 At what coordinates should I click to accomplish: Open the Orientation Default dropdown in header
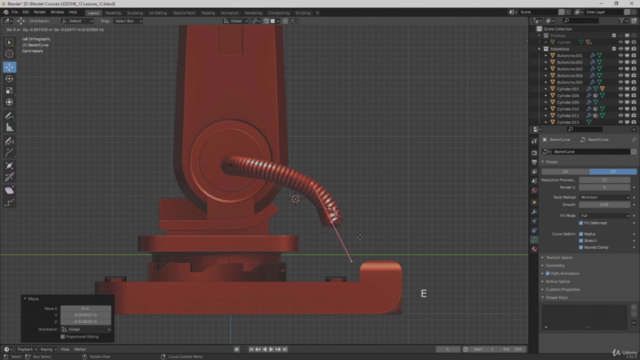78,21
